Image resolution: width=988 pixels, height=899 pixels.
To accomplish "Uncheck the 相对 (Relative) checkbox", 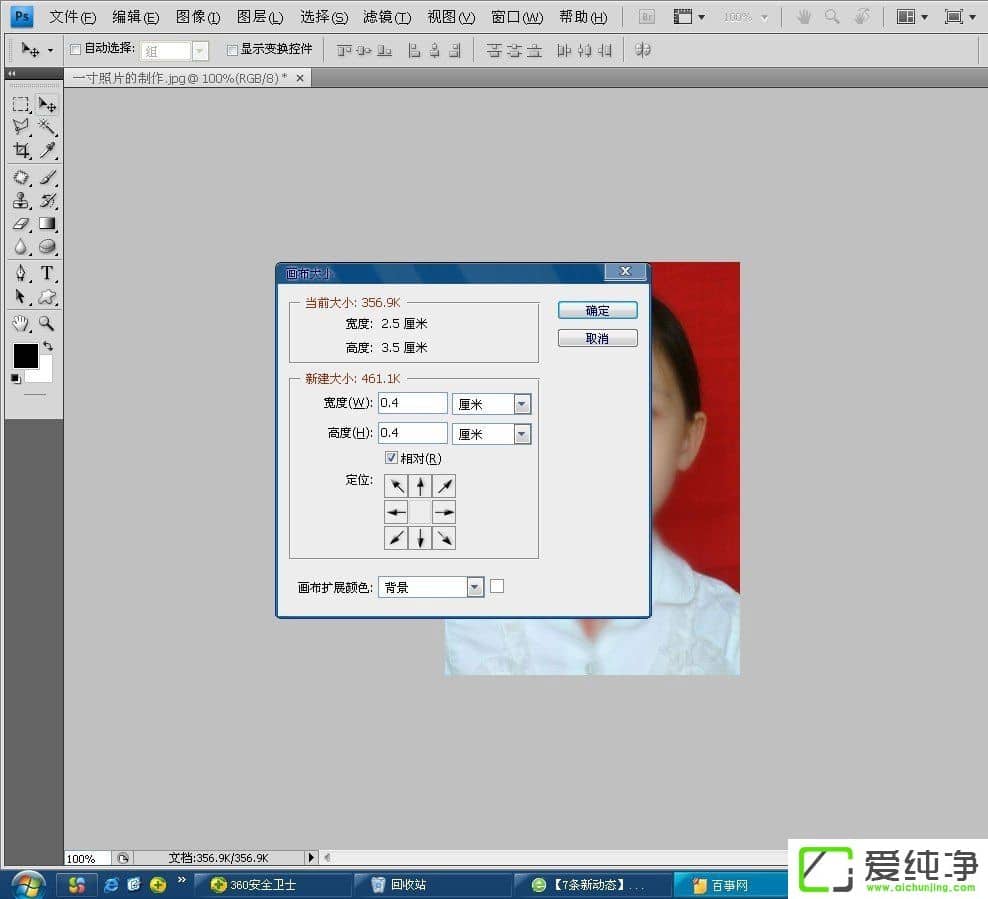I will [x=392, y=458].
